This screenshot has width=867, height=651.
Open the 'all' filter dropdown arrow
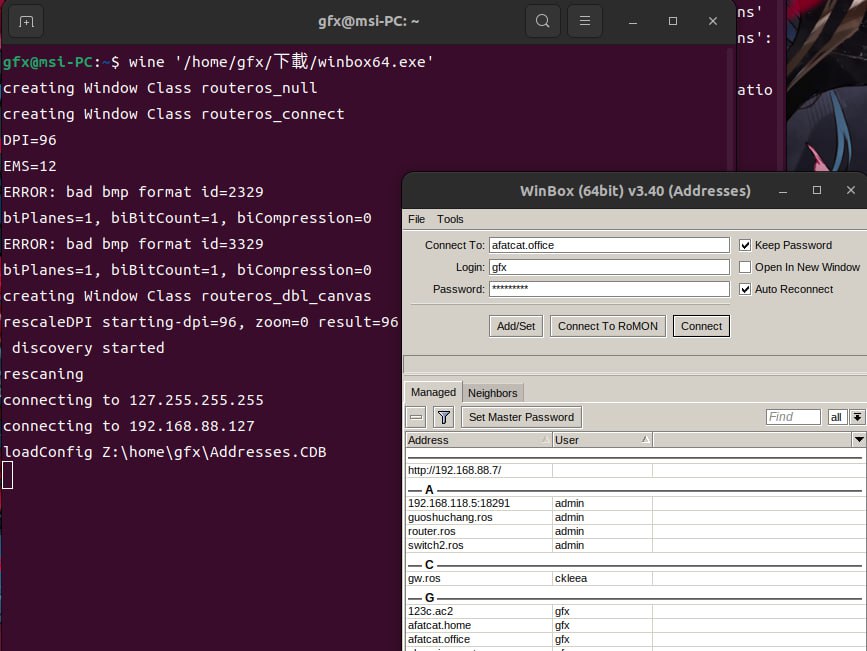click(858, 417)
